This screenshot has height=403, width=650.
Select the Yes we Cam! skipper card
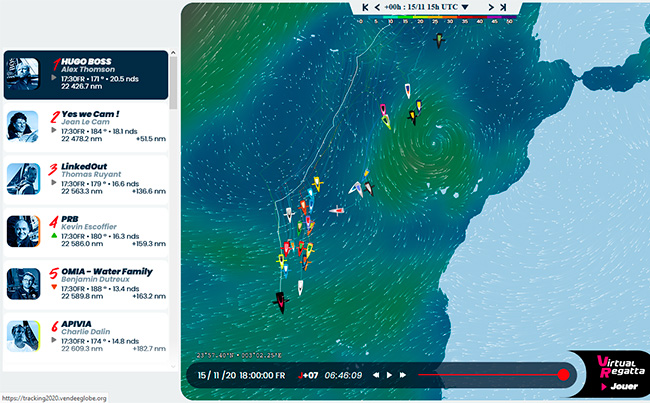[86, 127]
